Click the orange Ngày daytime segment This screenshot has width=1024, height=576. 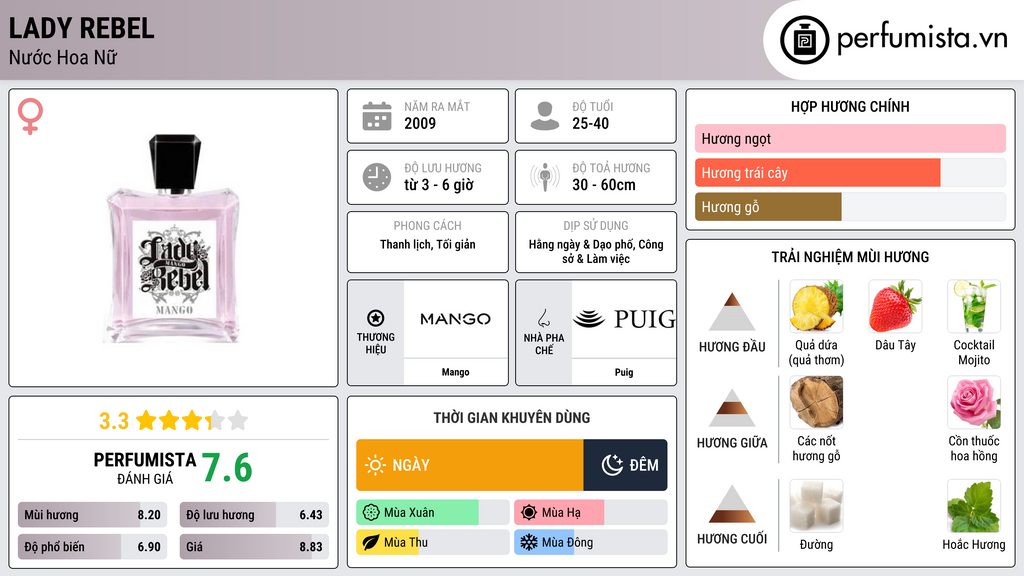click(x=470, y=465)
